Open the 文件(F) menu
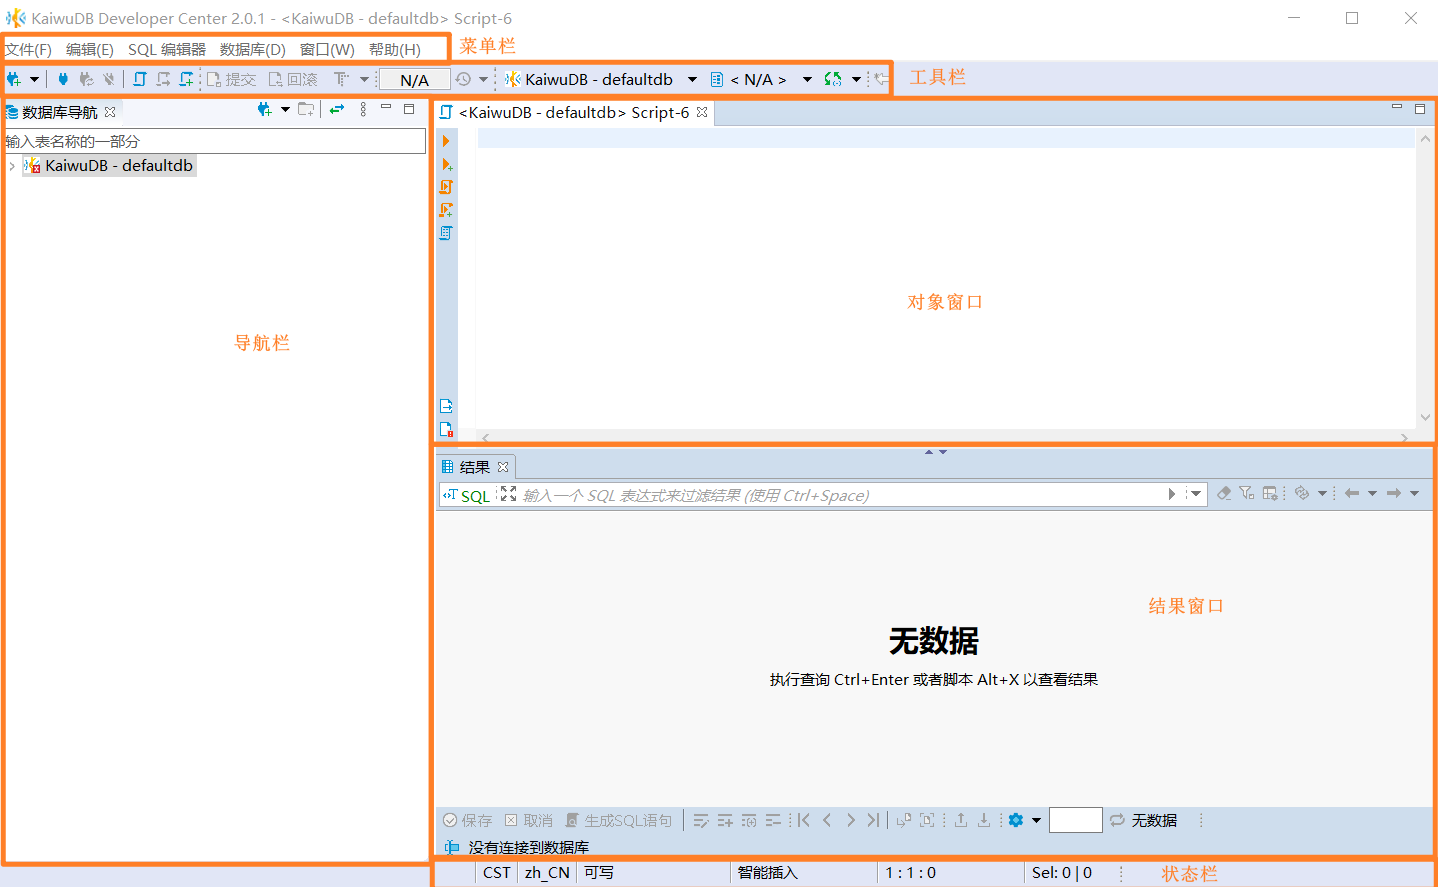The image size is (1438, 887). [x=28, y=49]
